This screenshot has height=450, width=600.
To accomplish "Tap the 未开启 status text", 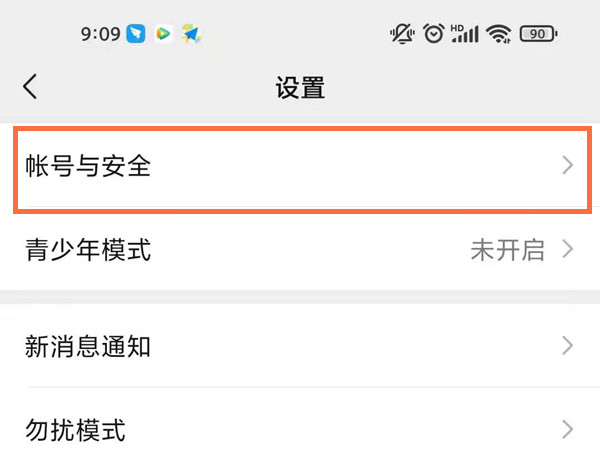I will coord(507,249).
